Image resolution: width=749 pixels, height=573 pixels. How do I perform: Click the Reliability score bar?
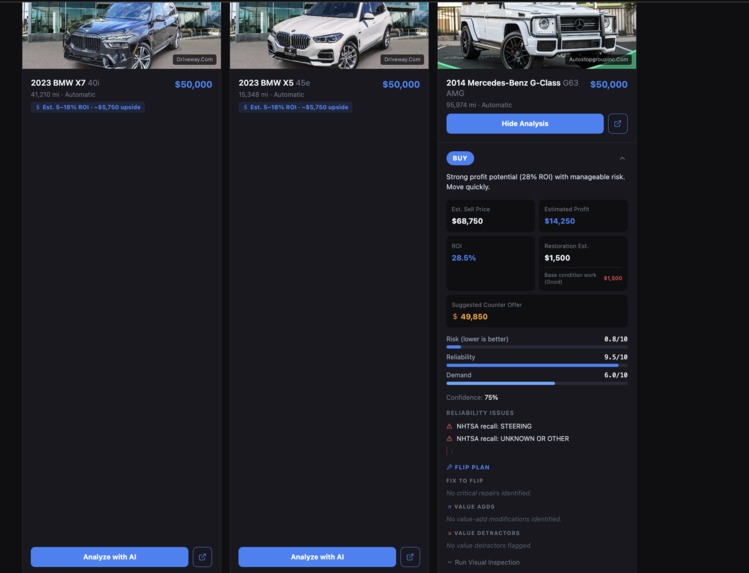[537, 365]
